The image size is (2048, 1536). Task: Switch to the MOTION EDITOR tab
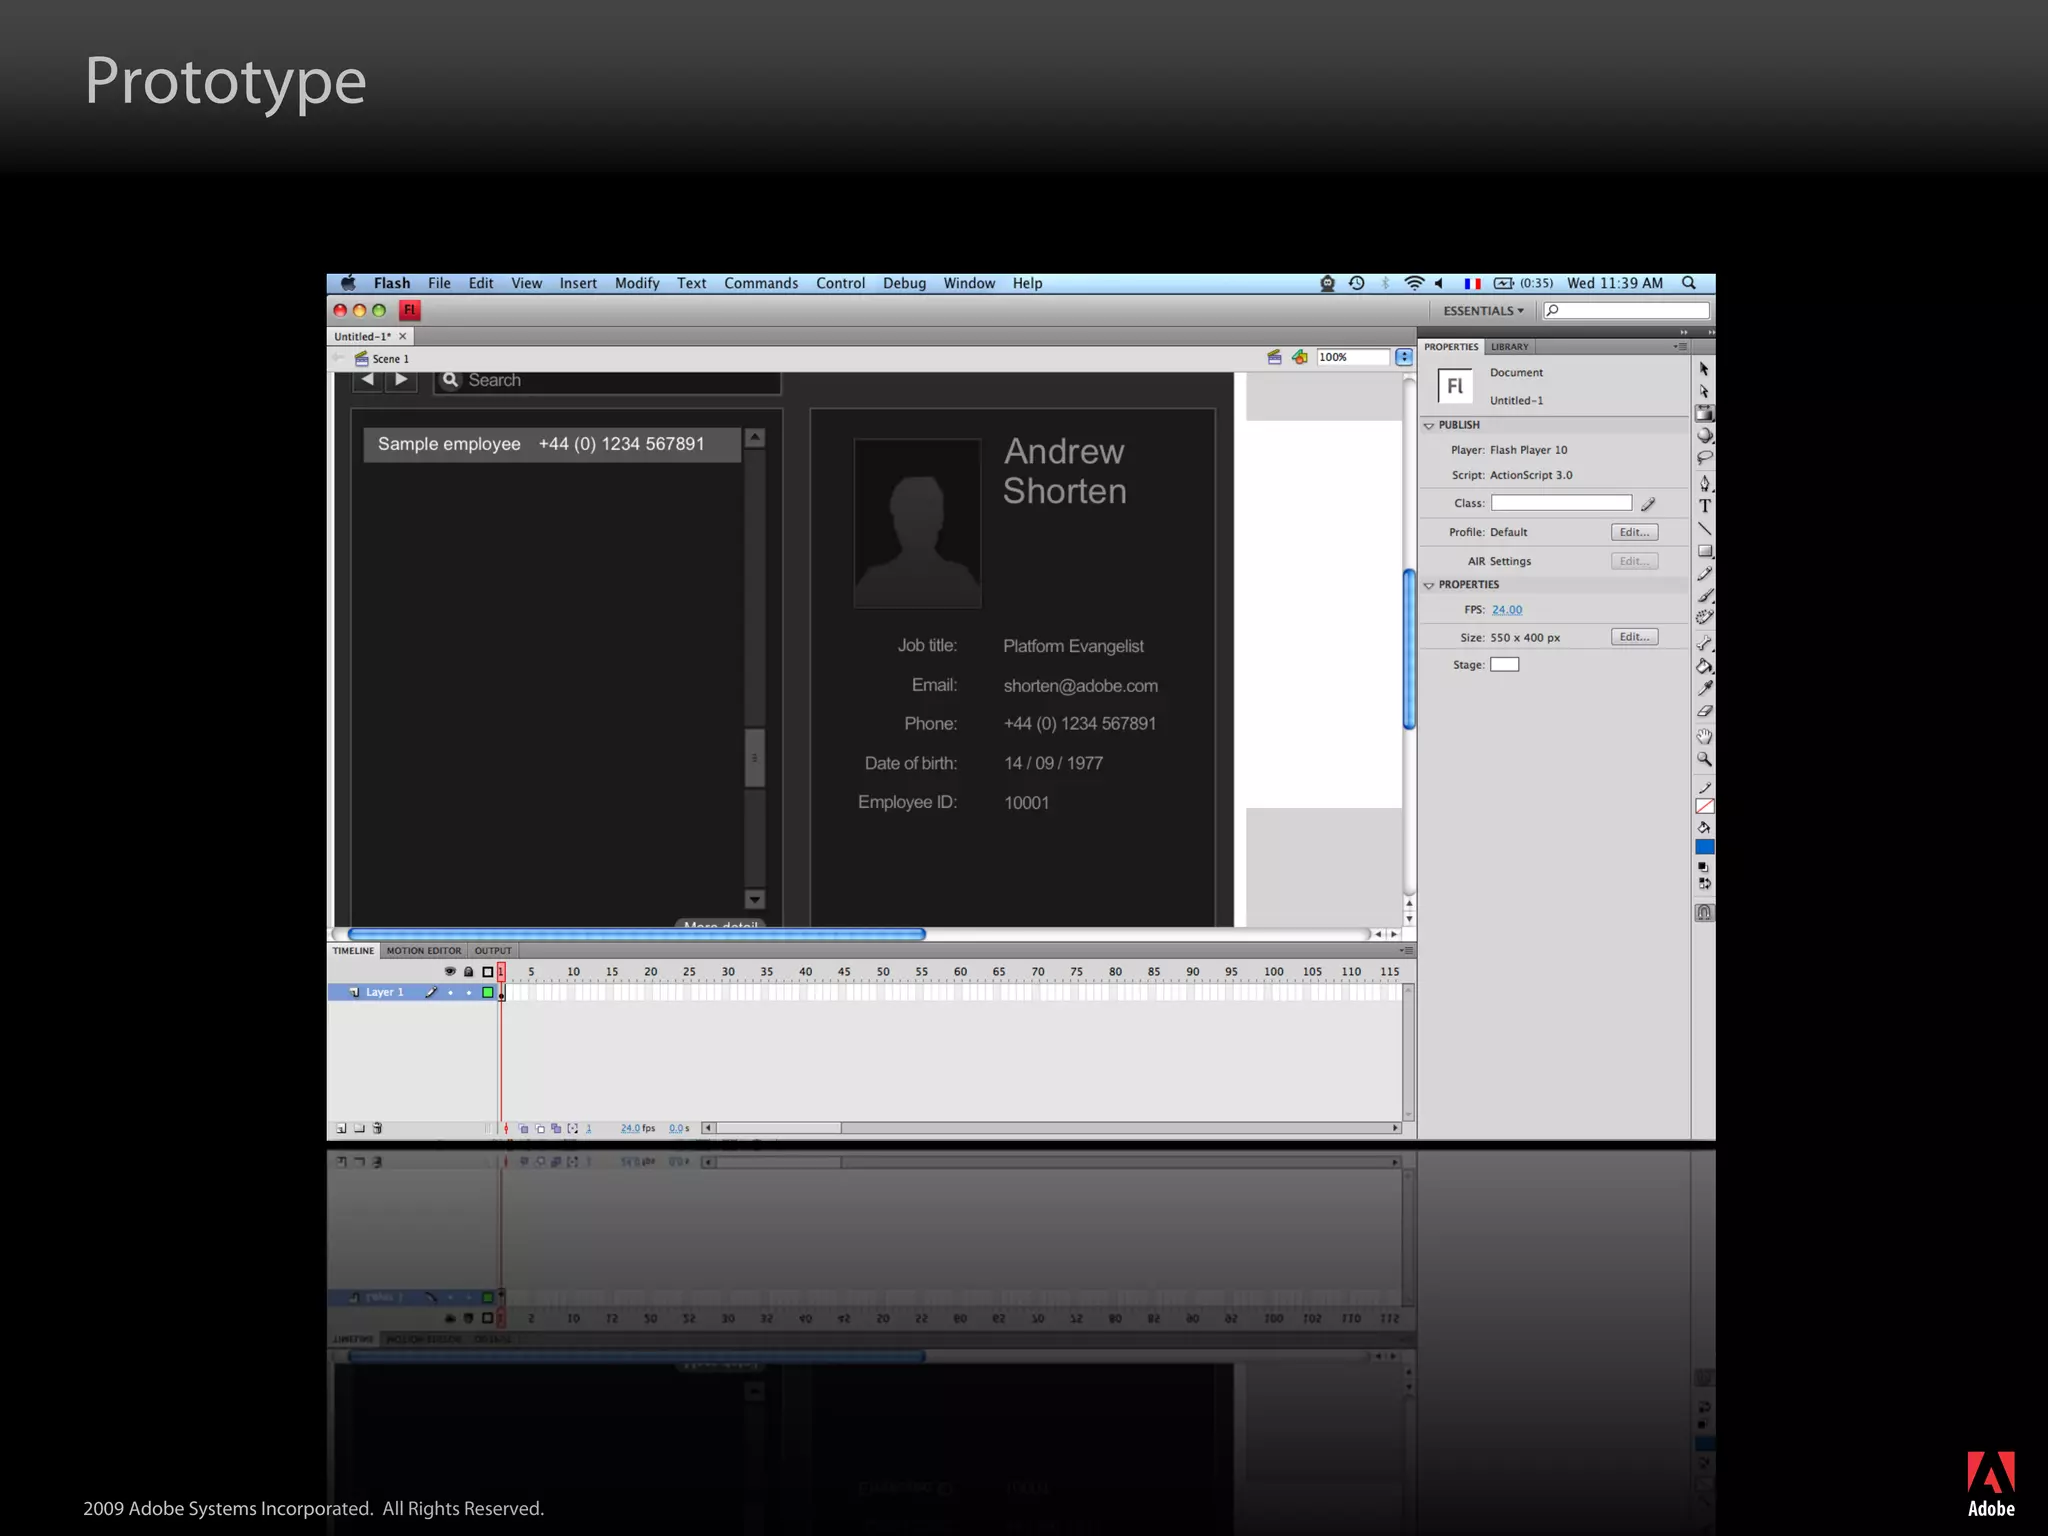pyautogui.click(x=424, y=951)
